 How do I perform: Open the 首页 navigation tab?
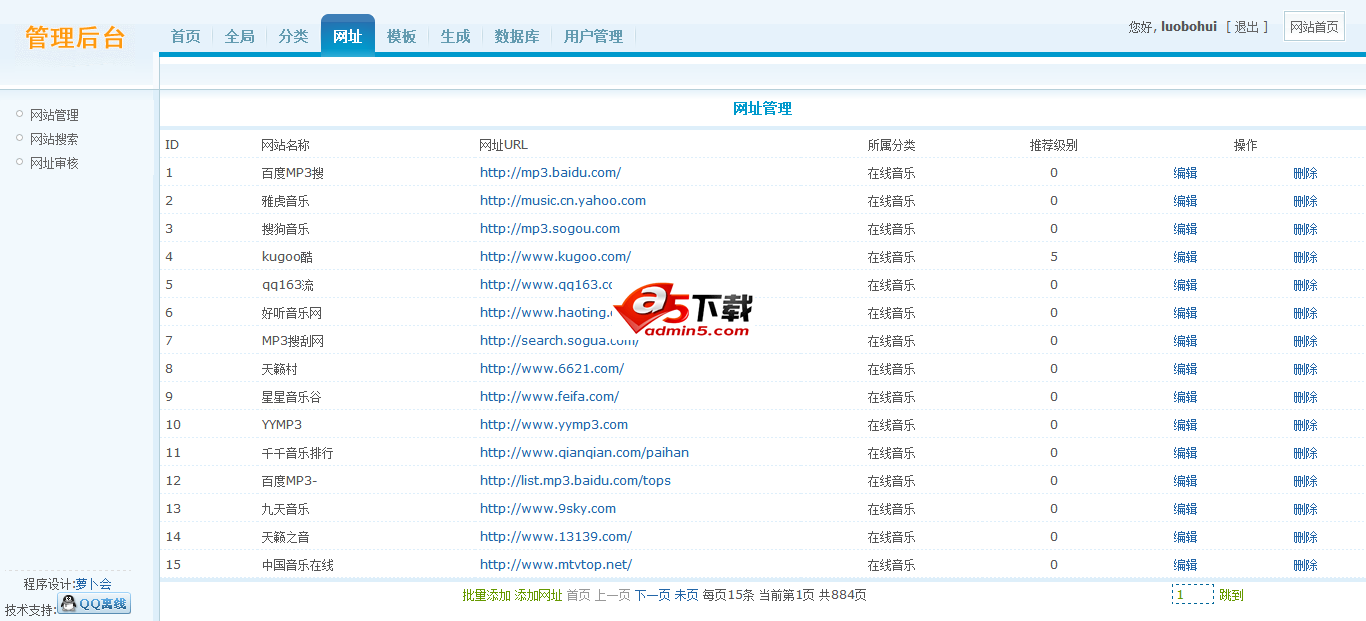pos(185,36)
